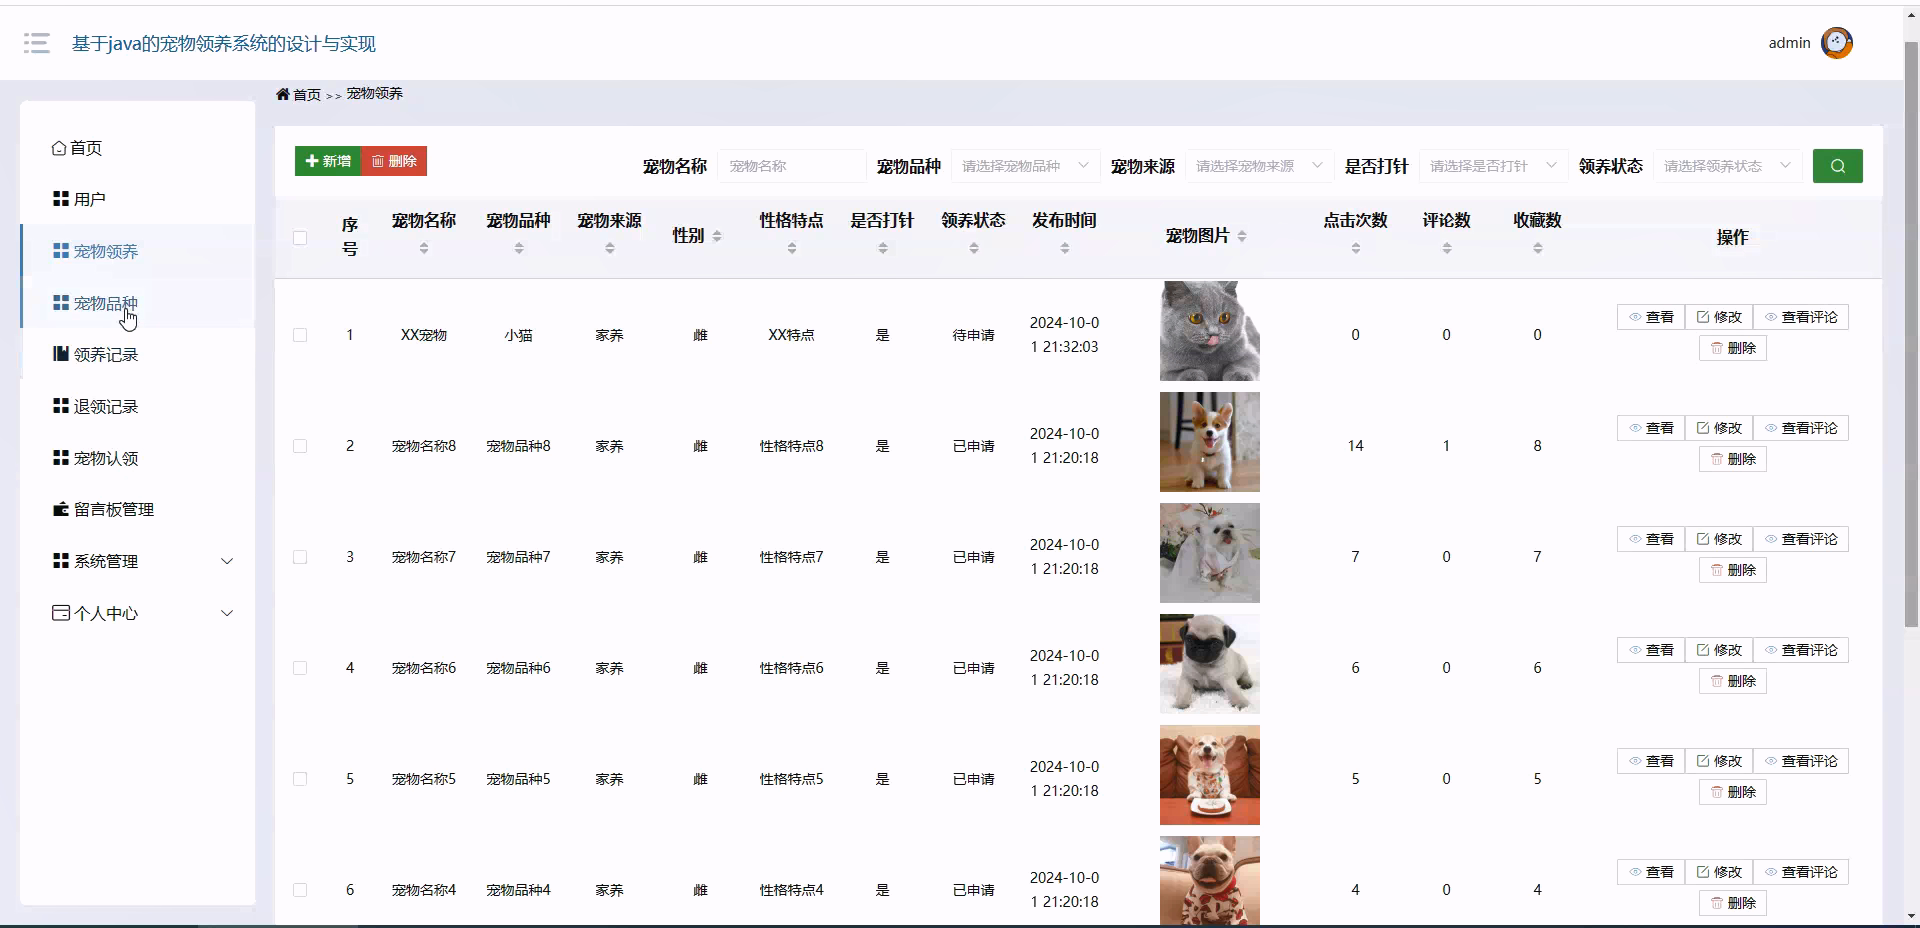The image size is (1920, 928).
Task: Click 首页 breadcrumb link
Action: (307, 95)
